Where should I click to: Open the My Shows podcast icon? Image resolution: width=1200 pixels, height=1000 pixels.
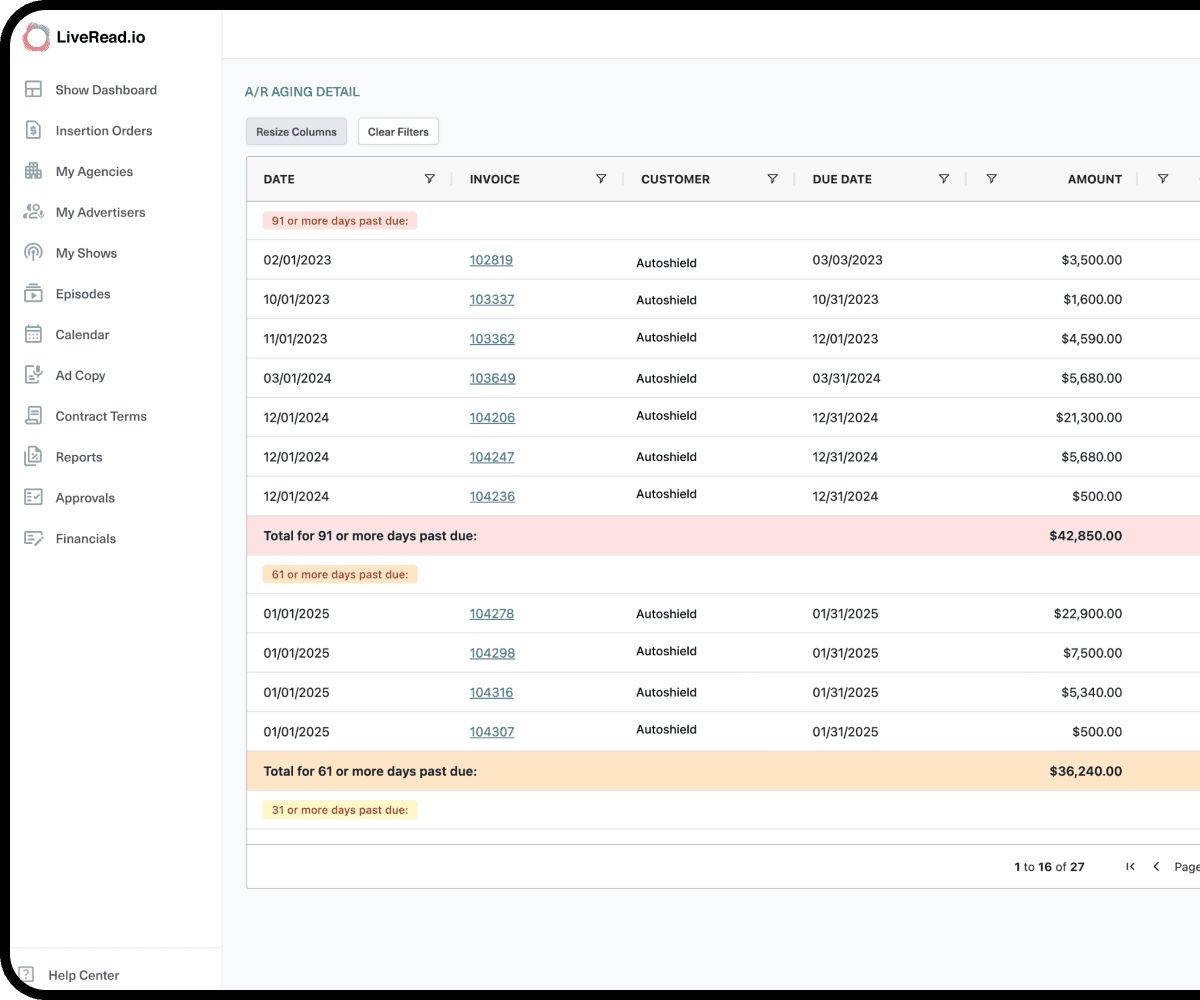pos(33,253)
